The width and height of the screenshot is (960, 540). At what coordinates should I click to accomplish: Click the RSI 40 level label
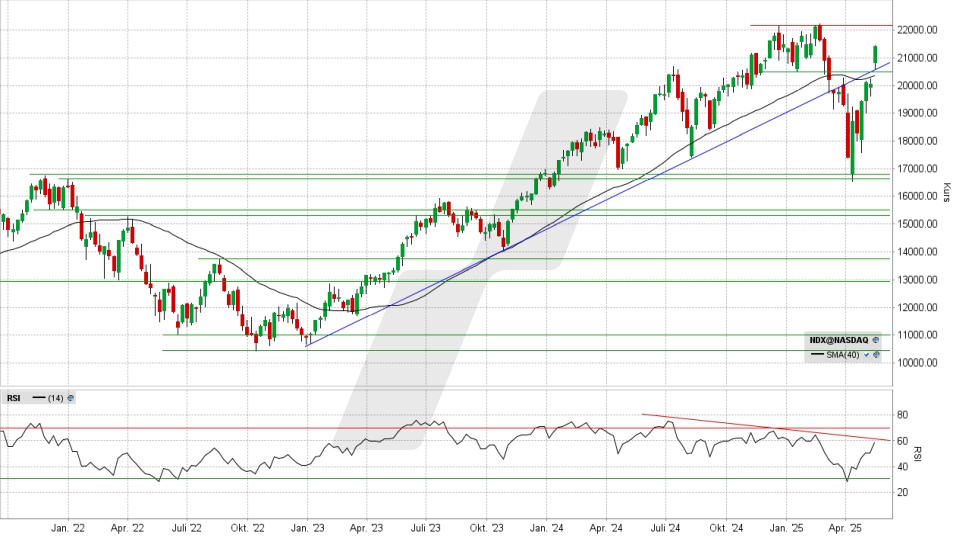pyautogui.click(x=902, y=467)
